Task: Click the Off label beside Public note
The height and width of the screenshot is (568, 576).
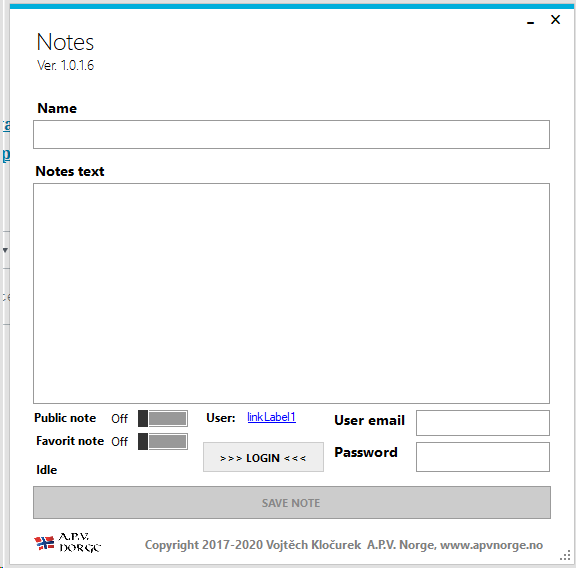Action: [x=119, y=418]
